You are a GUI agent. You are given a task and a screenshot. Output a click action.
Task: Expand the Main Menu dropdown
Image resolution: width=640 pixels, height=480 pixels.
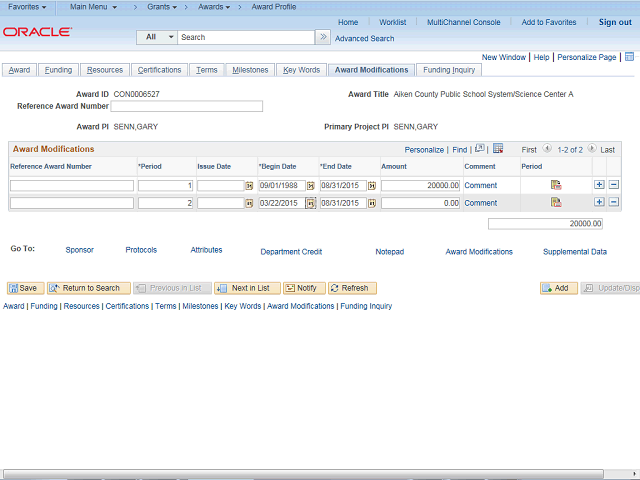[x=93, y=7]
